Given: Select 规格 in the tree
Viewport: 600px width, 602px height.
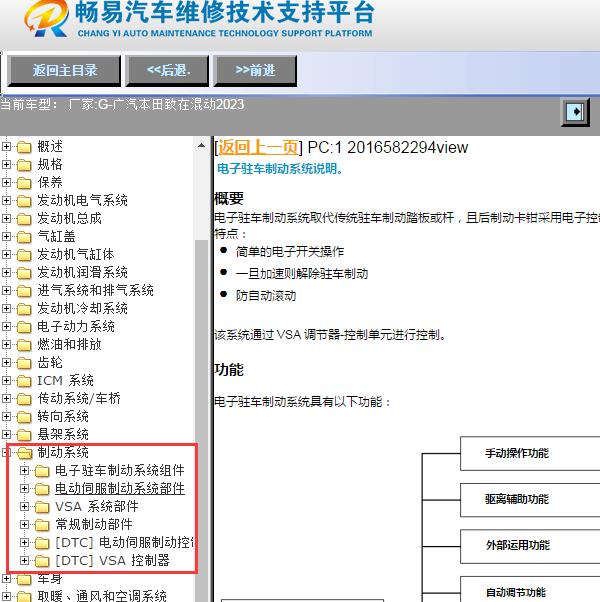Looking at the screenshot, I should (50, 164).
